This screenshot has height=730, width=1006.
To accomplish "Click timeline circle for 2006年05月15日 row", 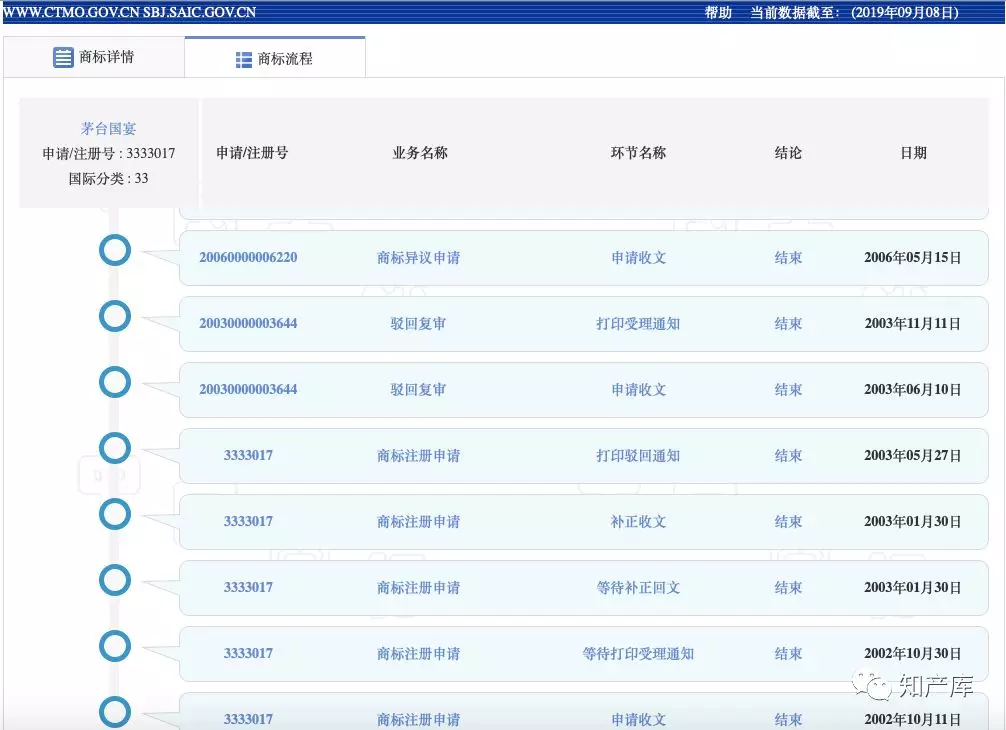I will coord(115,250).
